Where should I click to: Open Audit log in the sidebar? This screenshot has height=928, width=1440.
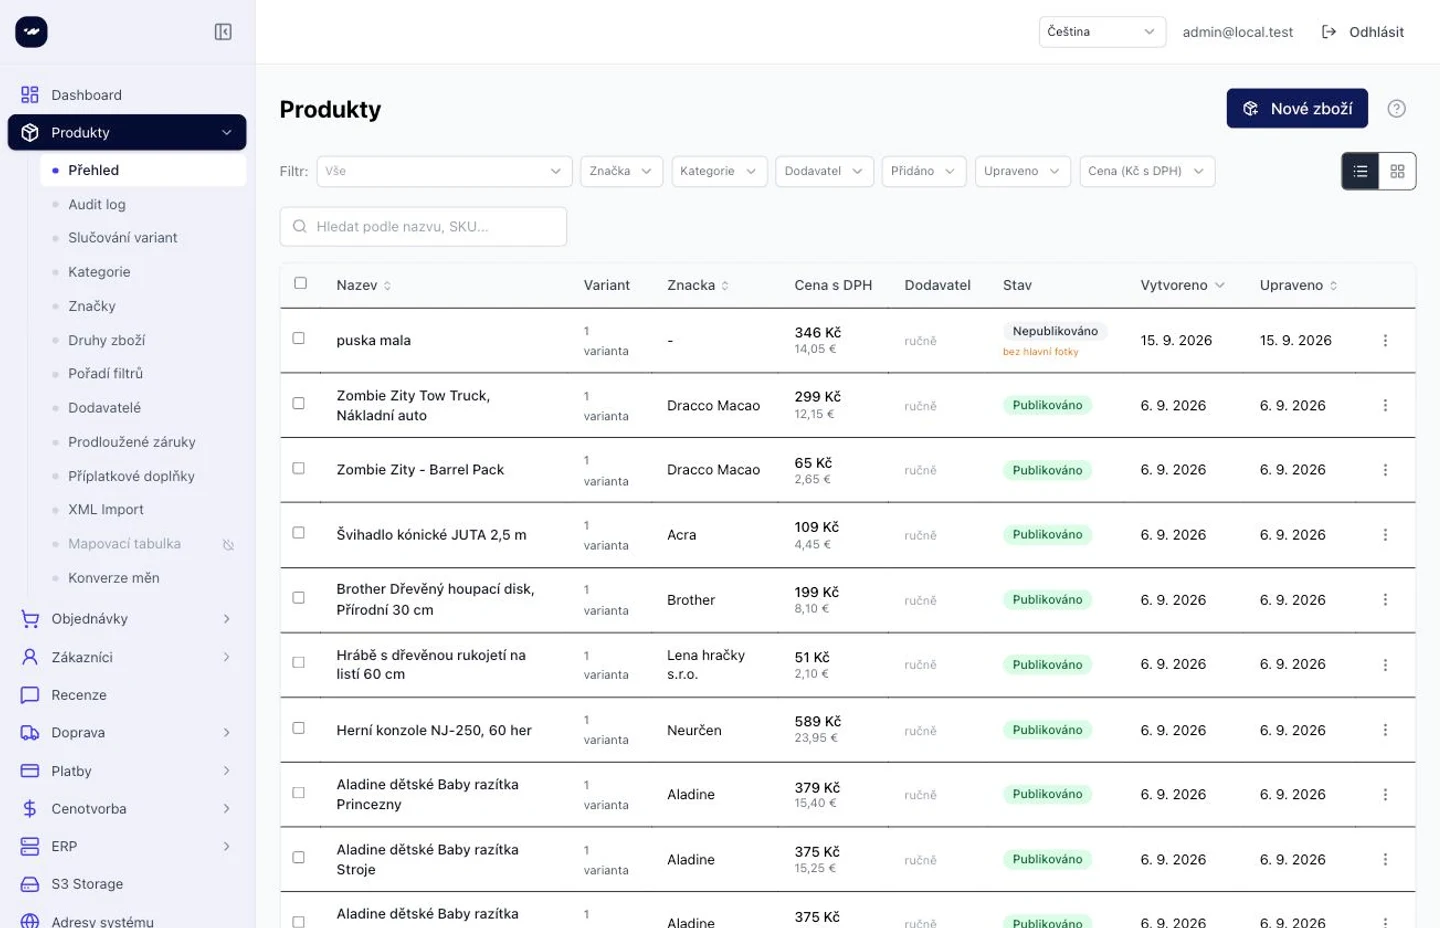coord(97,204)
